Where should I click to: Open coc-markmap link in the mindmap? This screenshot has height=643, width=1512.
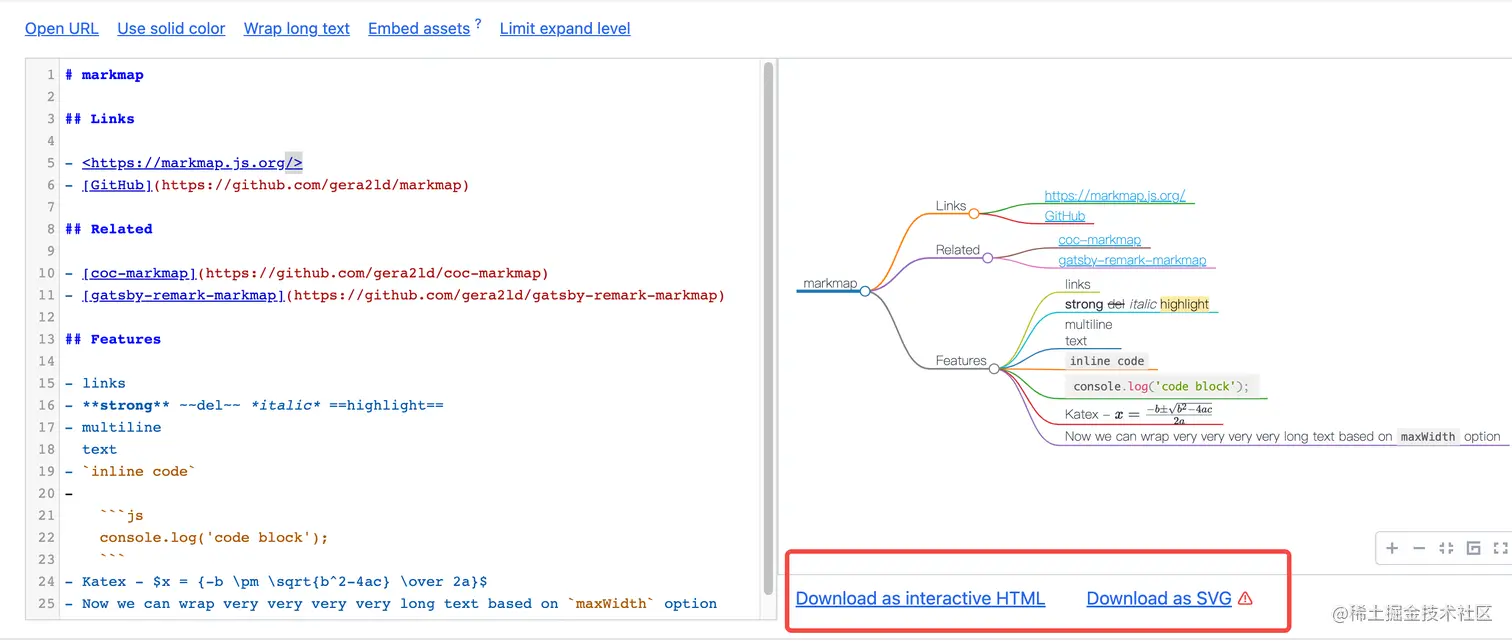pos(1100,240)
